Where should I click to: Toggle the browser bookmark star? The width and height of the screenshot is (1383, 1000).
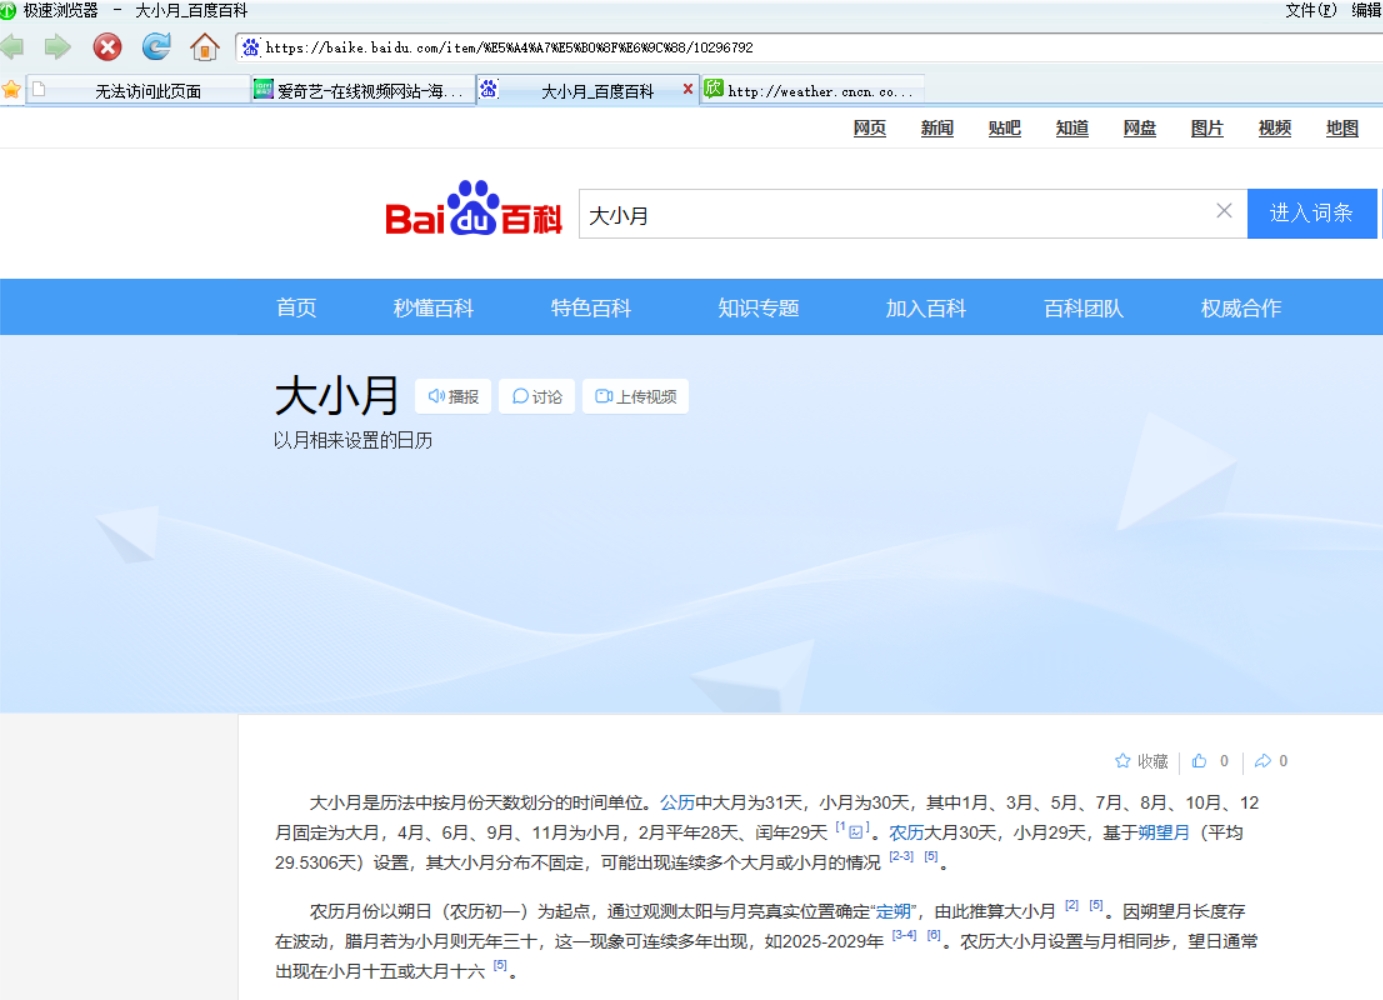pyautogui.click(x=11, y=89)
